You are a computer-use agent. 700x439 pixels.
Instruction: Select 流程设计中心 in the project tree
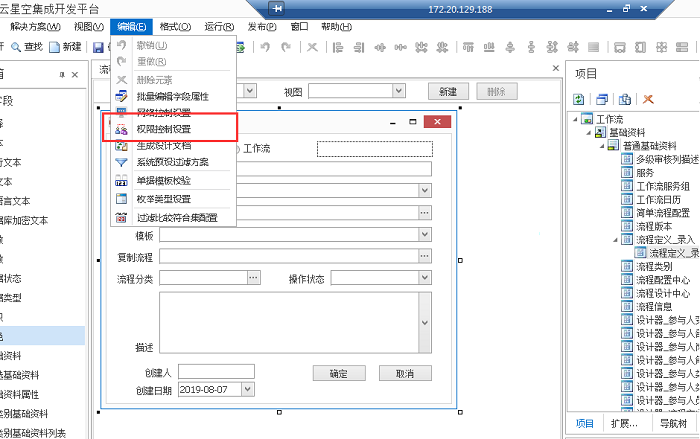click(x=662, y=293)
